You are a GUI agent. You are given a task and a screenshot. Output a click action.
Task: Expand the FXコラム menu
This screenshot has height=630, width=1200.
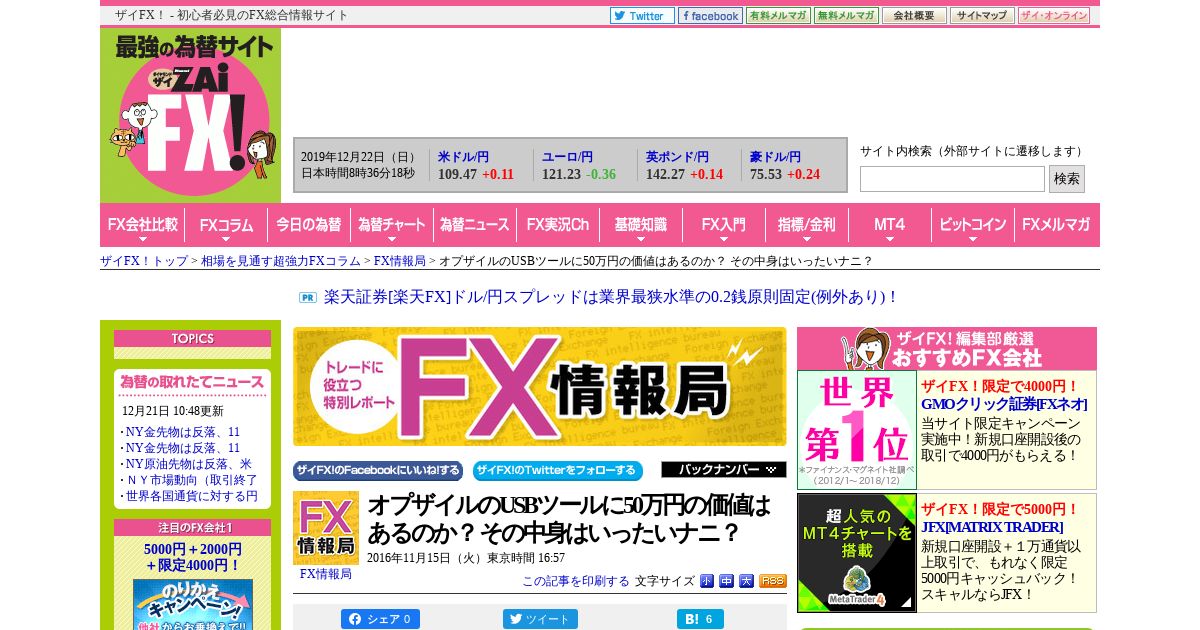(x=226, y=225)
